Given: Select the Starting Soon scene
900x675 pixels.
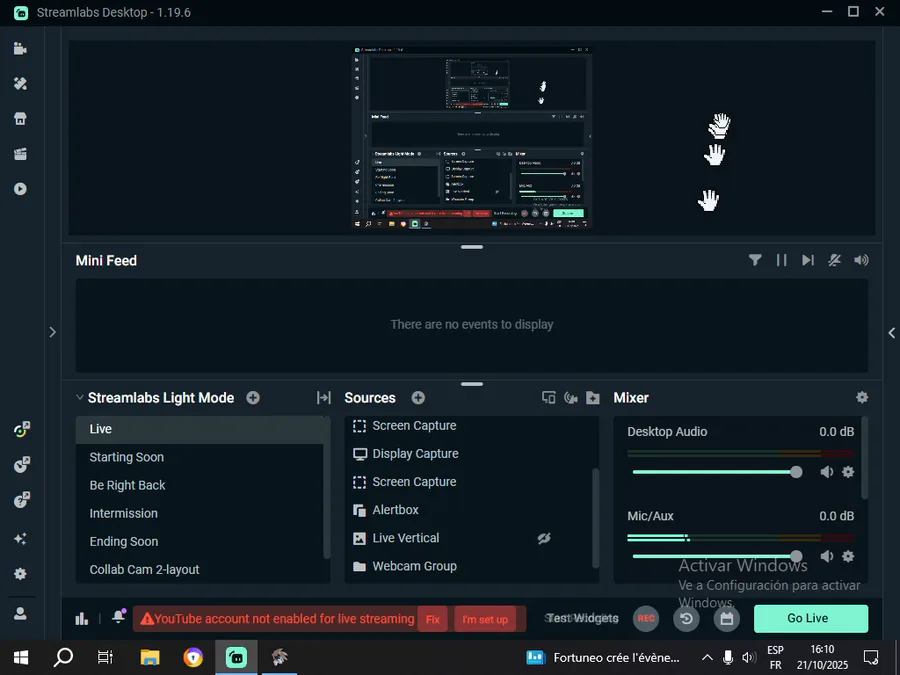Looking at the screenshot, I should click(x=200, y=457).
